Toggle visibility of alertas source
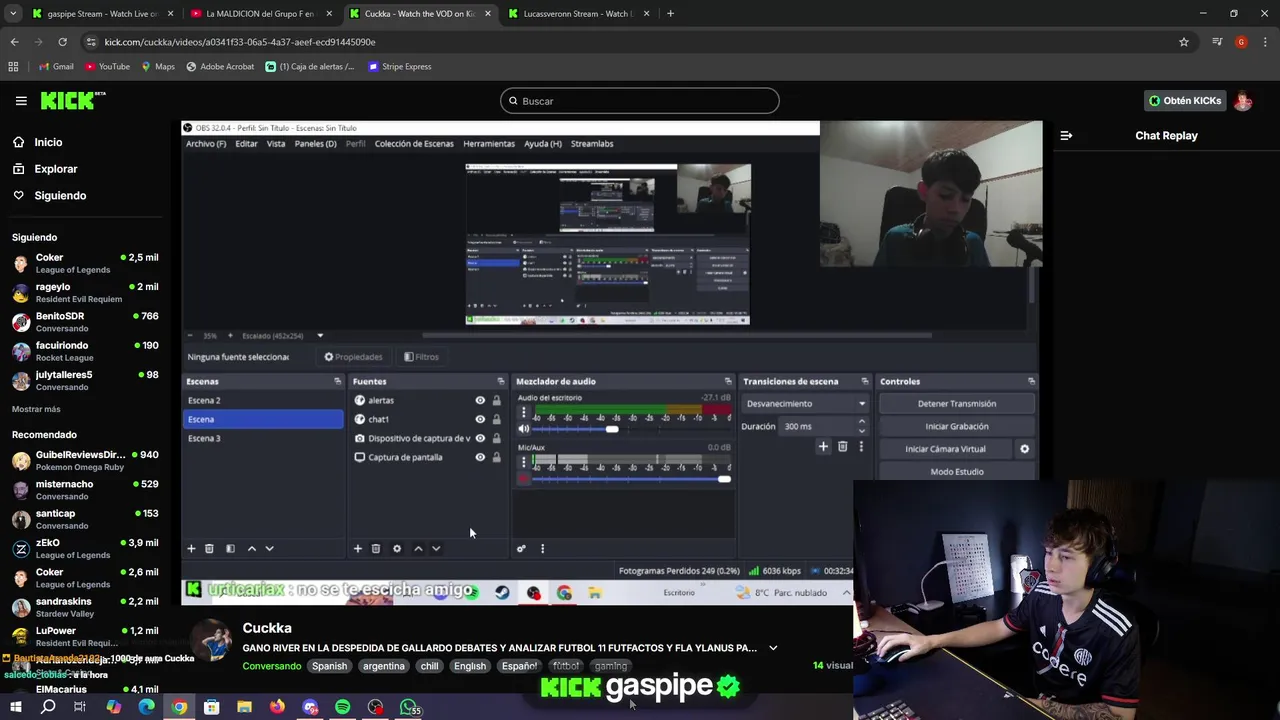This screenshot has width=1280, height=720. tap(480, 400)
